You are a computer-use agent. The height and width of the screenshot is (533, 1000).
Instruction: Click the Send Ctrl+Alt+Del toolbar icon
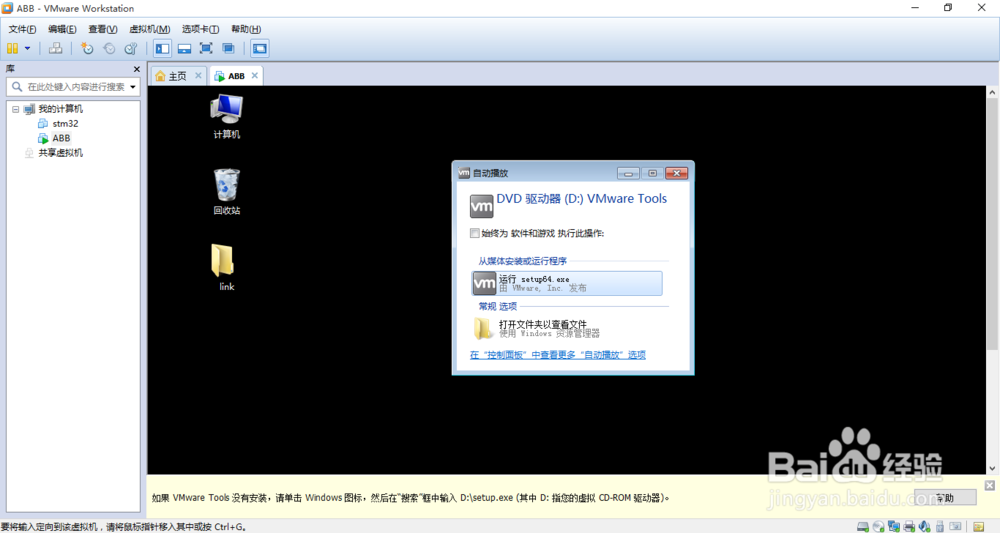(55, 48)
